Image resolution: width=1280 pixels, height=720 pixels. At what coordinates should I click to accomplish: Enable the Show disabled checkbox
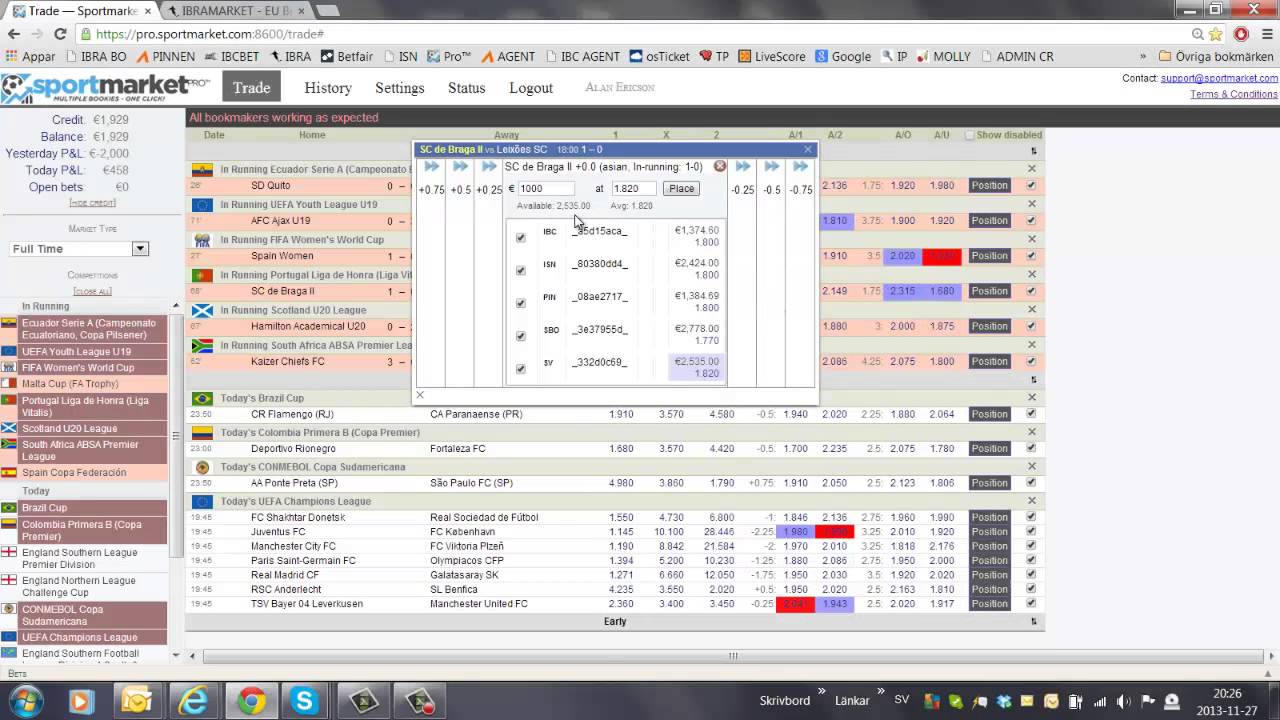(969, 135)
